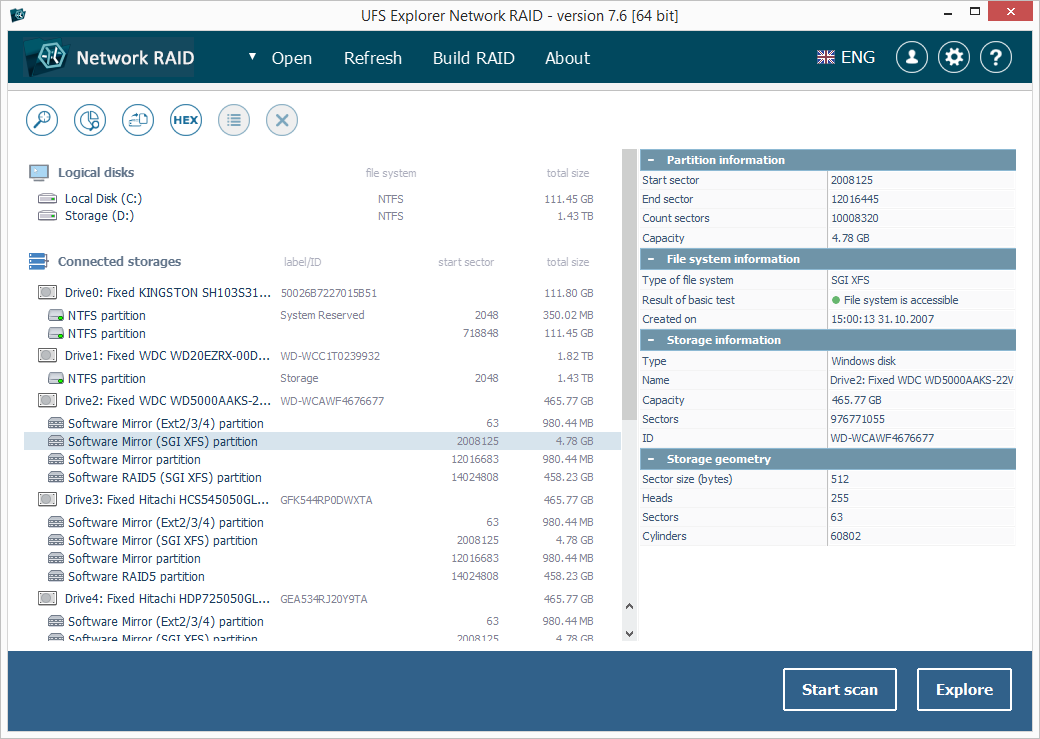Click Drive2 Software RAID5 (SGI XFS) partition icon

pos(56,478)
